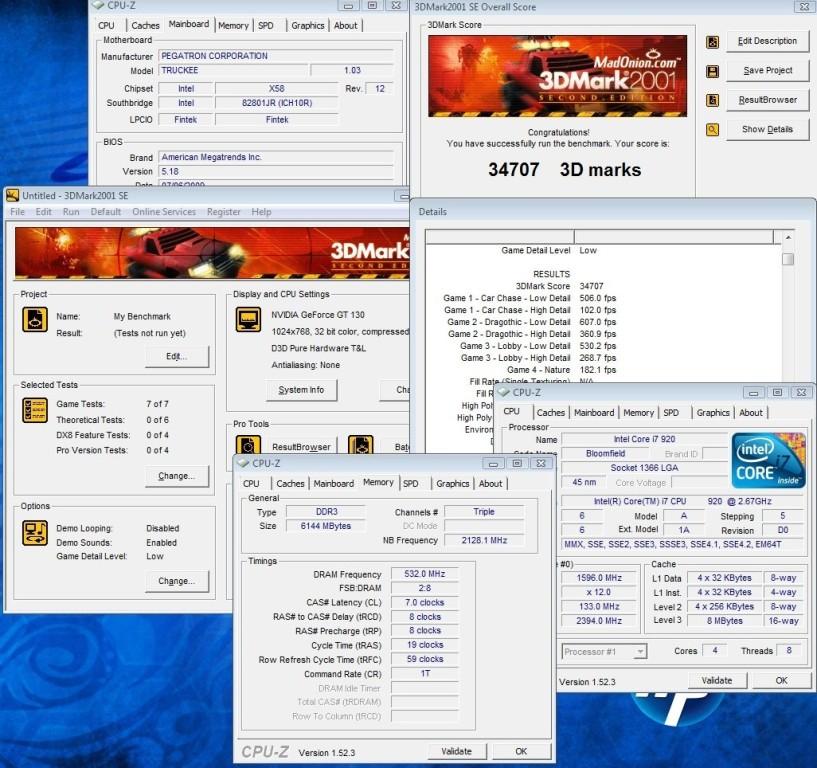Viewport: 817px width, 768px height.
Task: Select Mainboard tab in processor CPU-Z window
Action: tap(594, 413)
